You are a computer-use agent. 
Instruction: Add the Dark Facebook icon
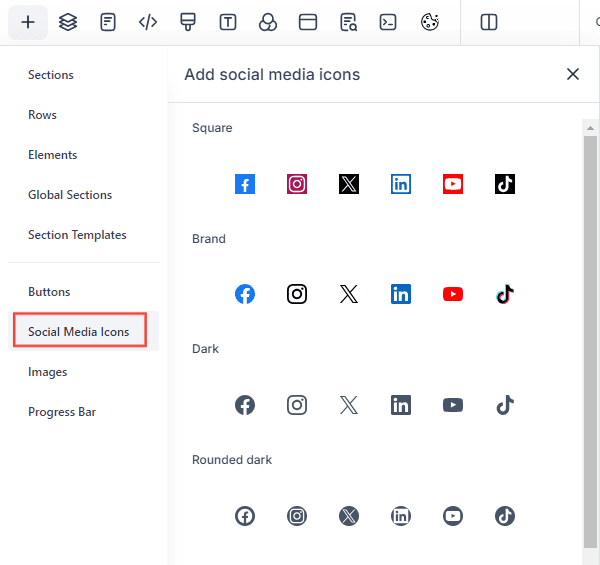point(245,405)
